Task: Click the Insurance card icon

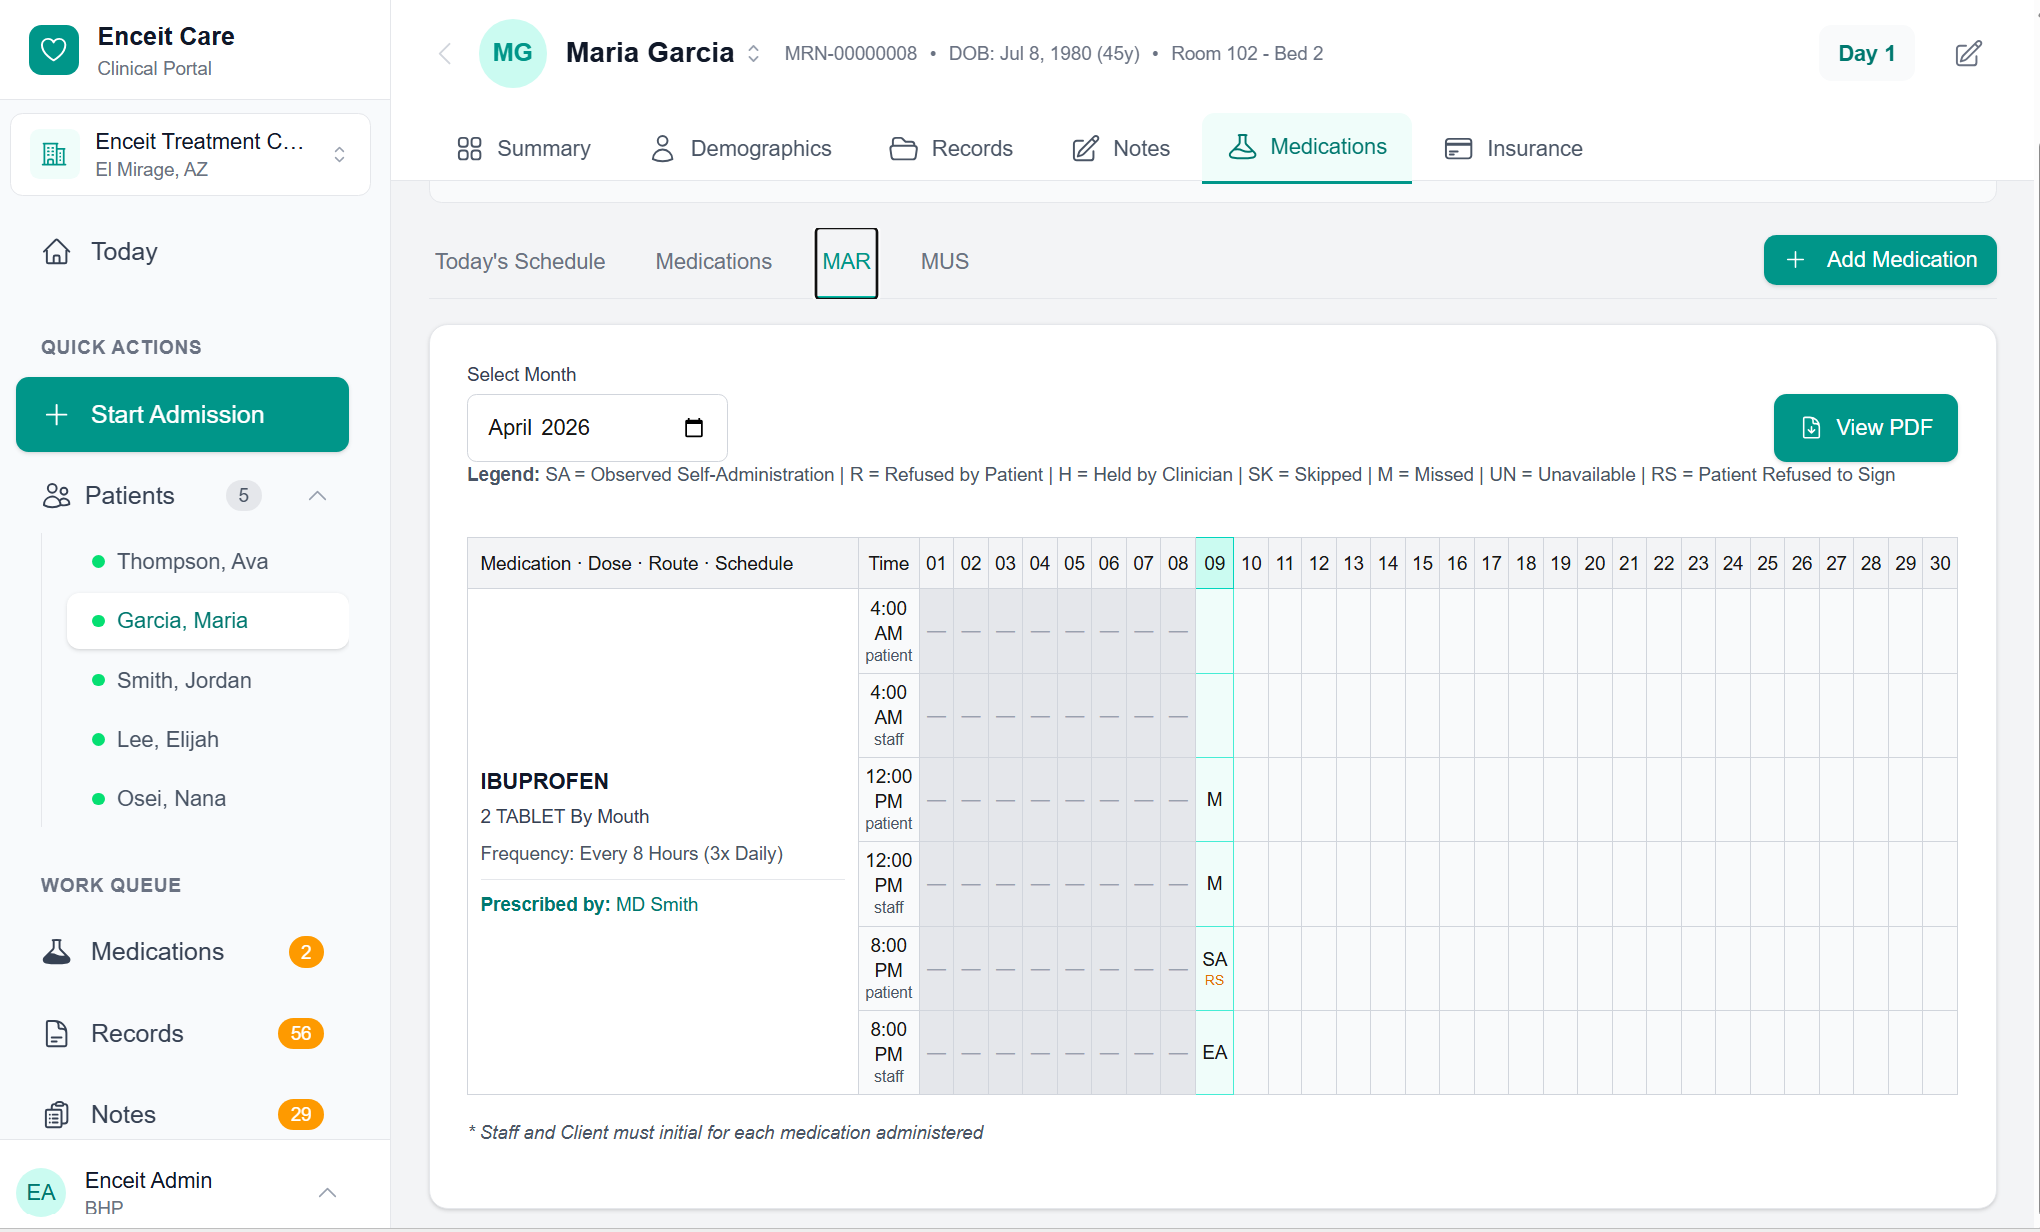Action: tap(1459, 148)
